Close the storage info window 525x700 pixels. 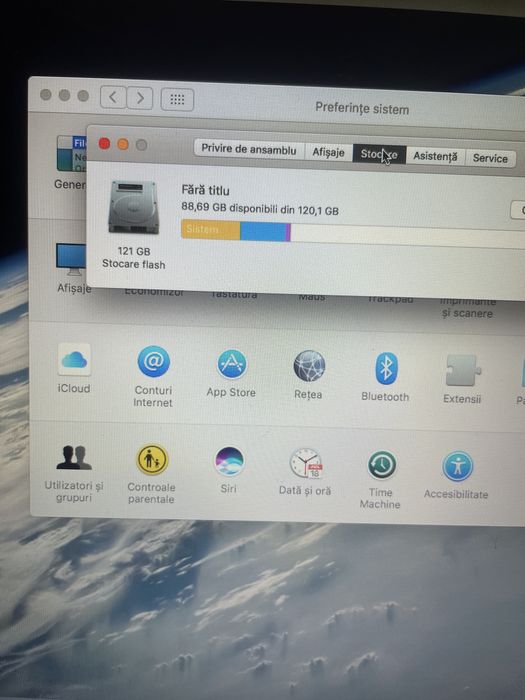point(104,144)
